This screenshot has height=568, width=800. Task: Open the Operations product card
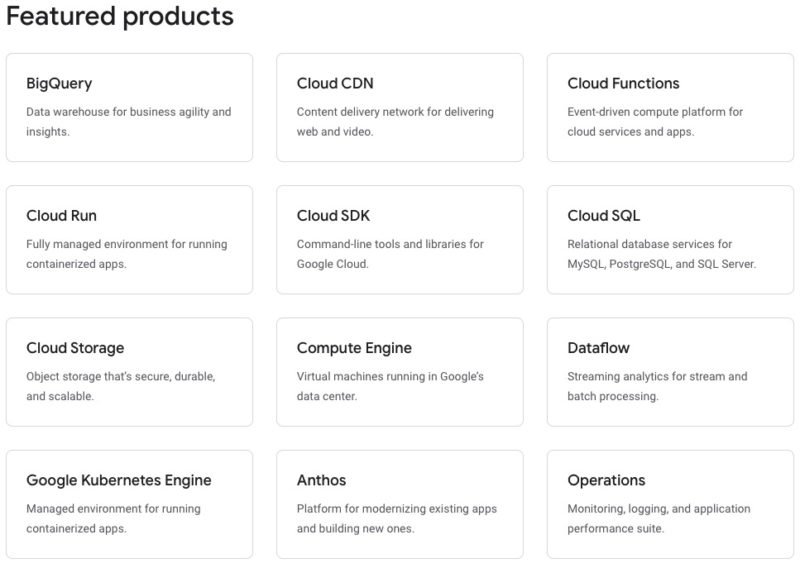pyautogui.click(x=670, y=504)
